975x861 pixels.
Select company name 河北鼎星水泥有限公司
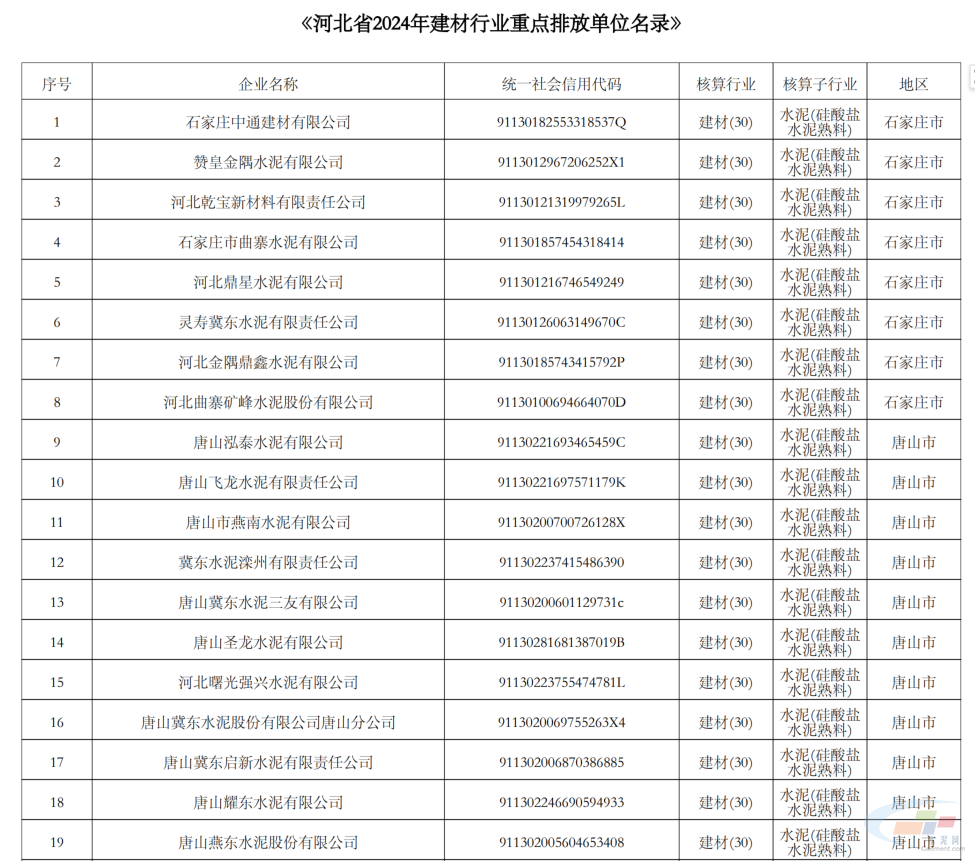click(268, 282)
